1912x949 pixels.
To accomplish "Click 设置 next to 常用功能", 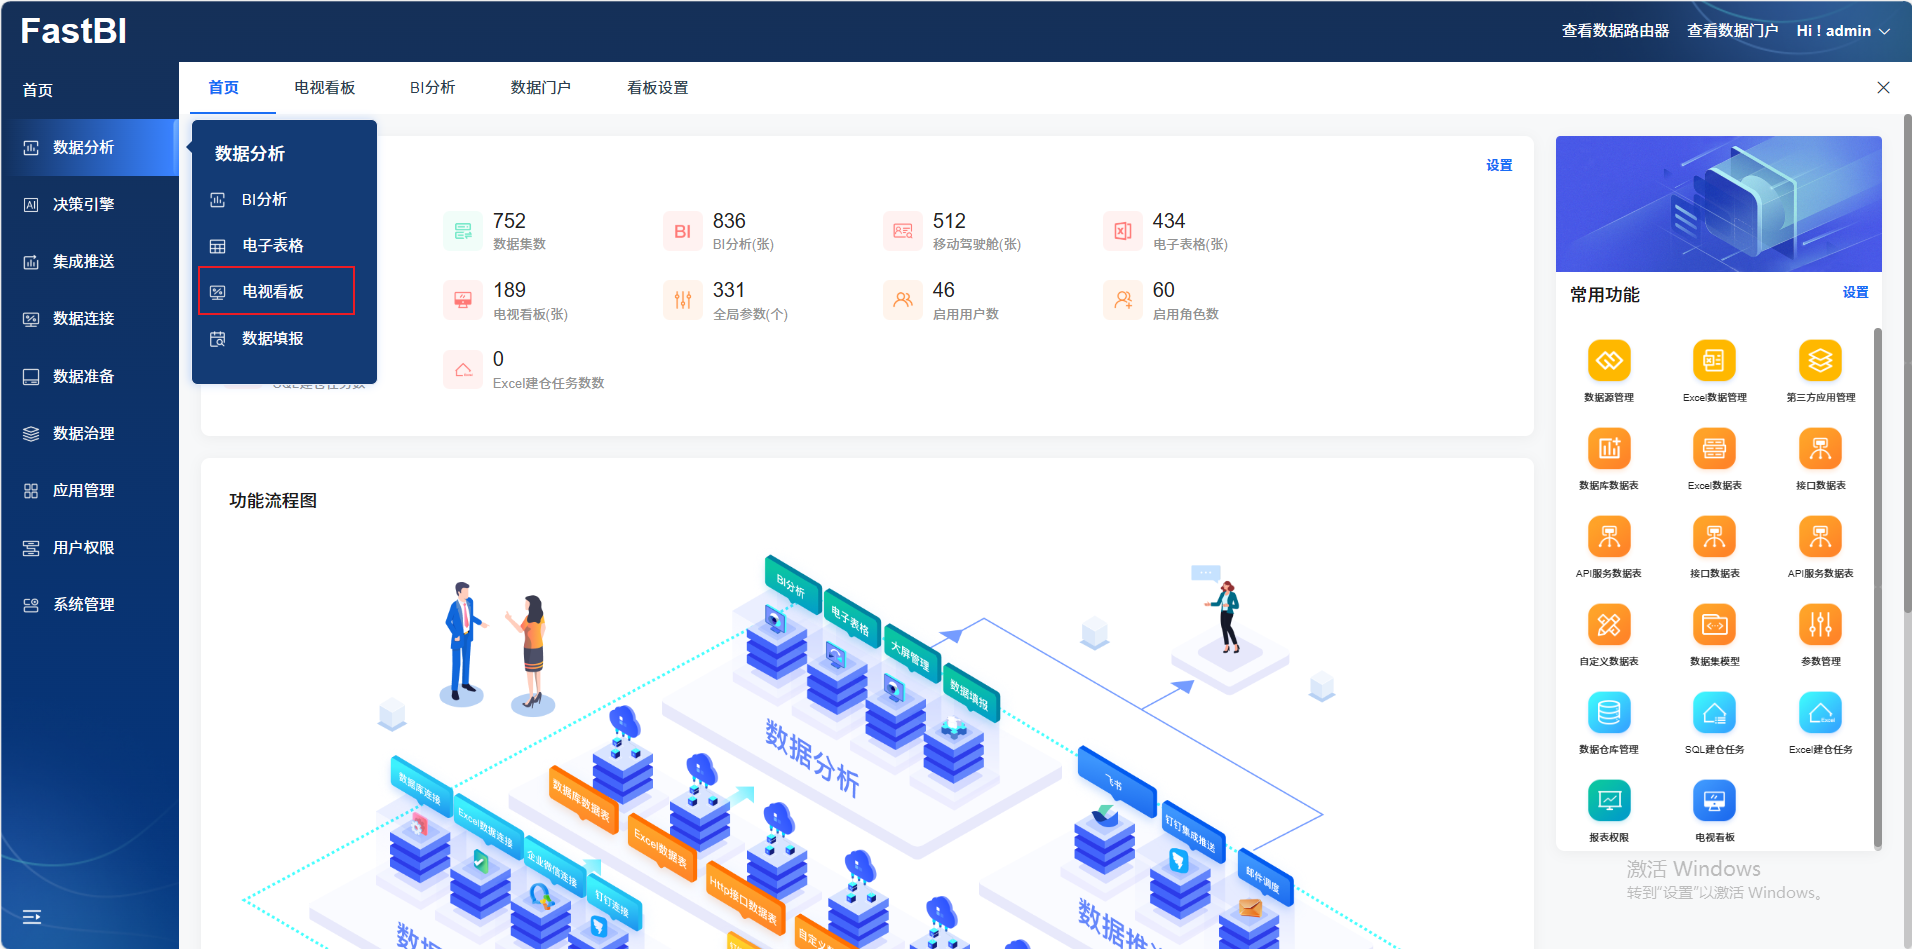I will [1855, 292].
